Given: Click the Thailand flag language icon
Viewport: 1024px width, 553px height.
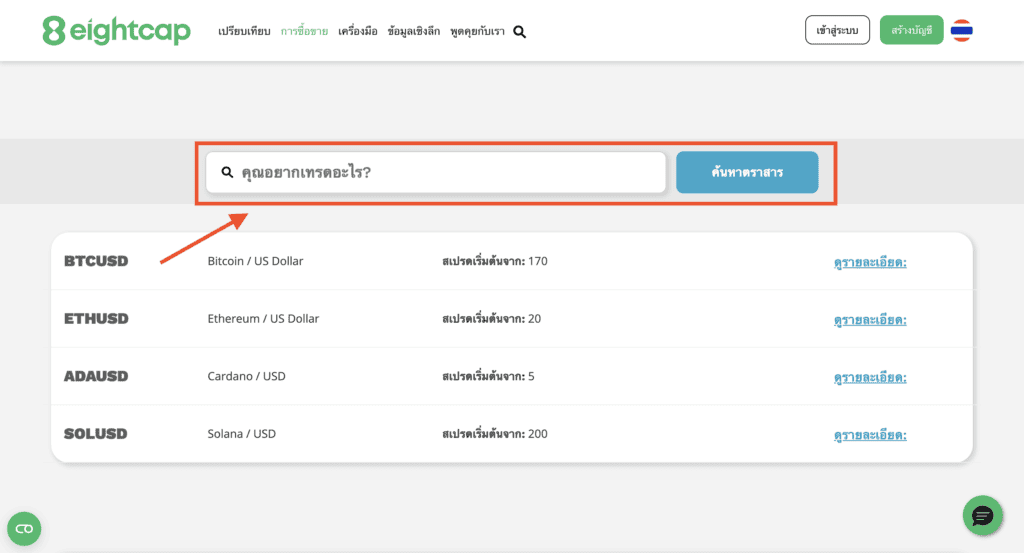Looking at the screenshot, I should (x=962, y=31).
